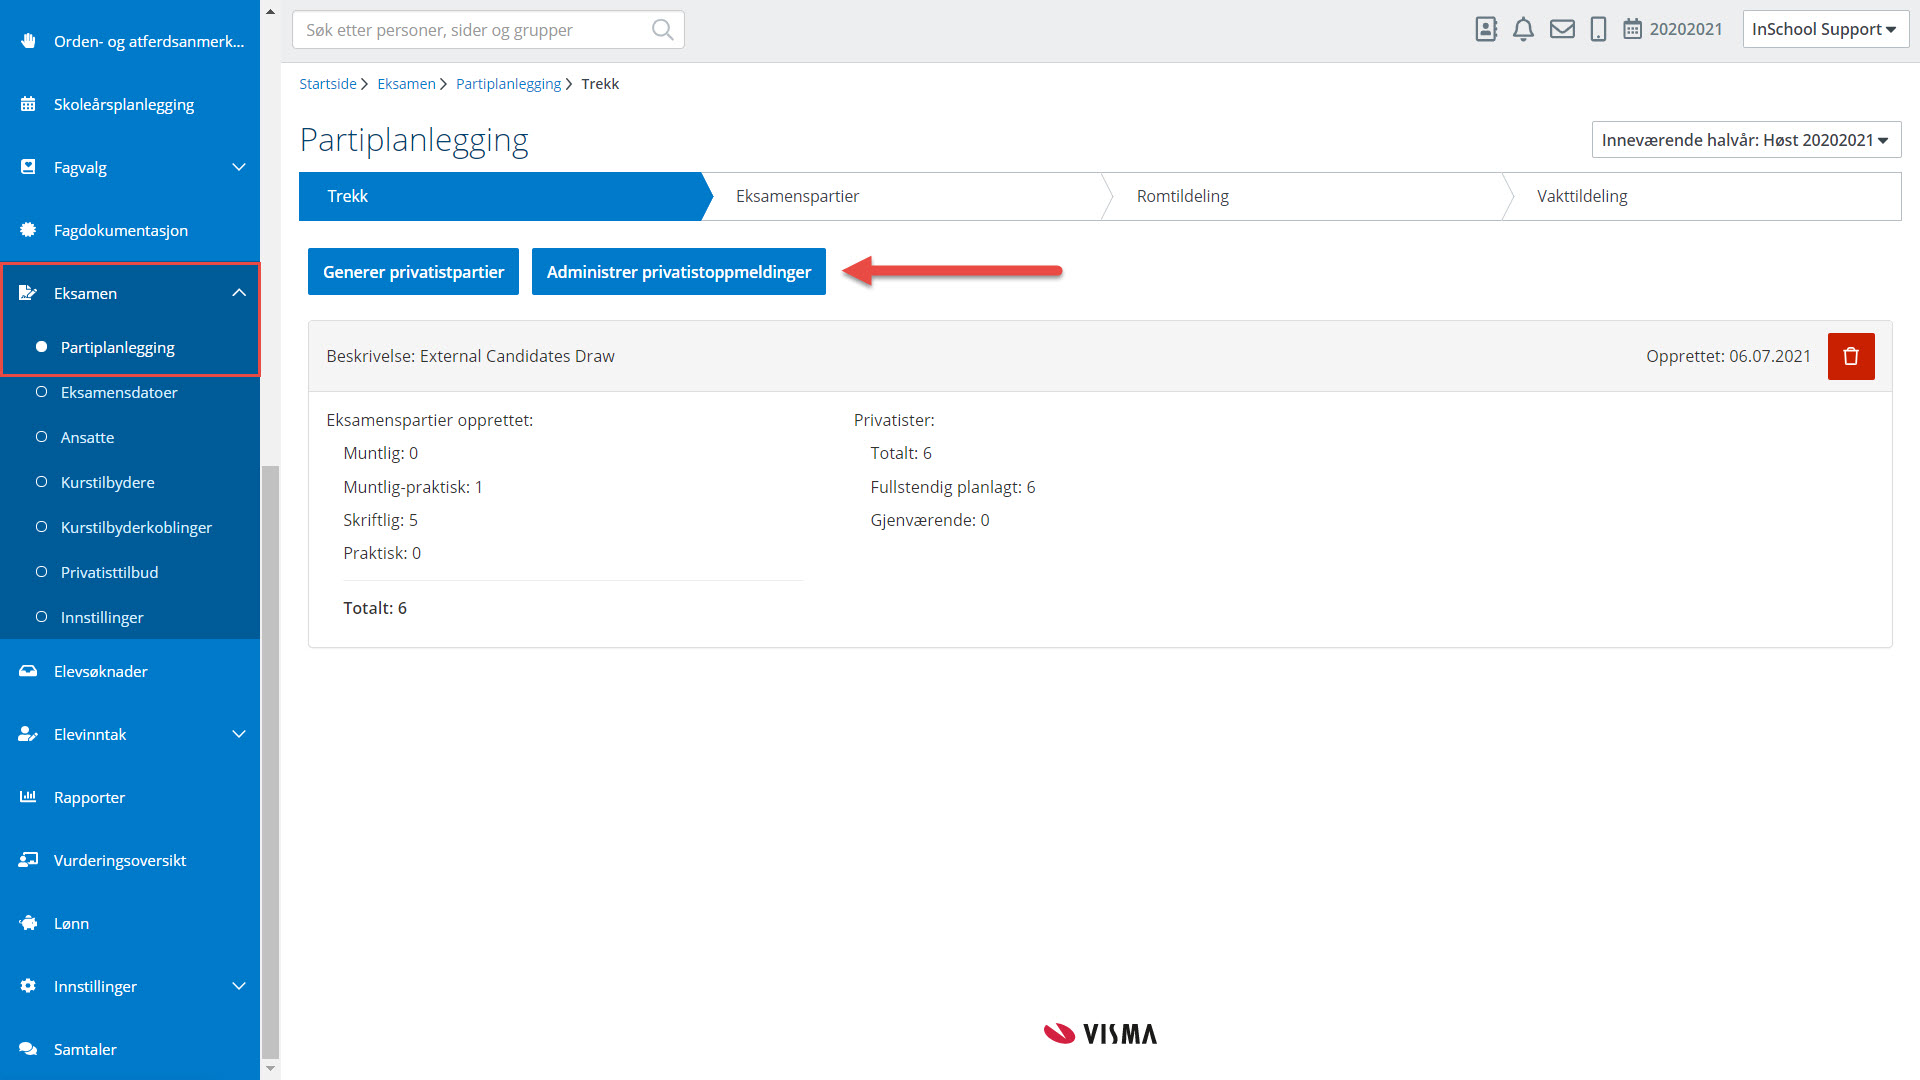The height and width of the screenshot is (1080, 1920).
Task: Click the Fagdokumentasjon badge icon
Action: pyautogui.click(x=28, y=230)
